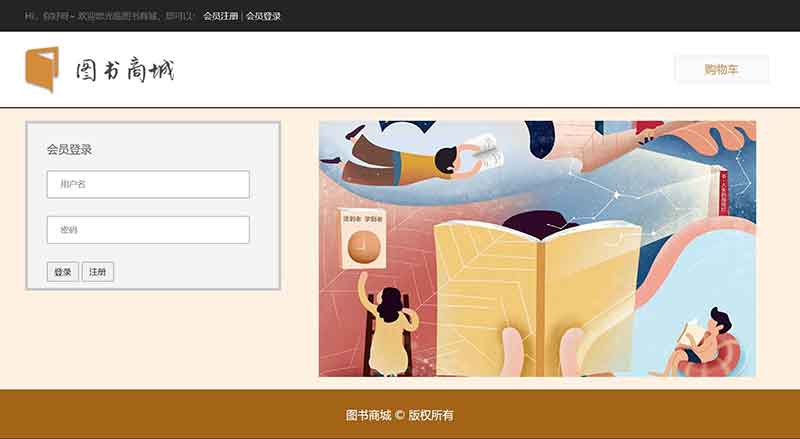Click the boy on red swim ring

[707, 343]
